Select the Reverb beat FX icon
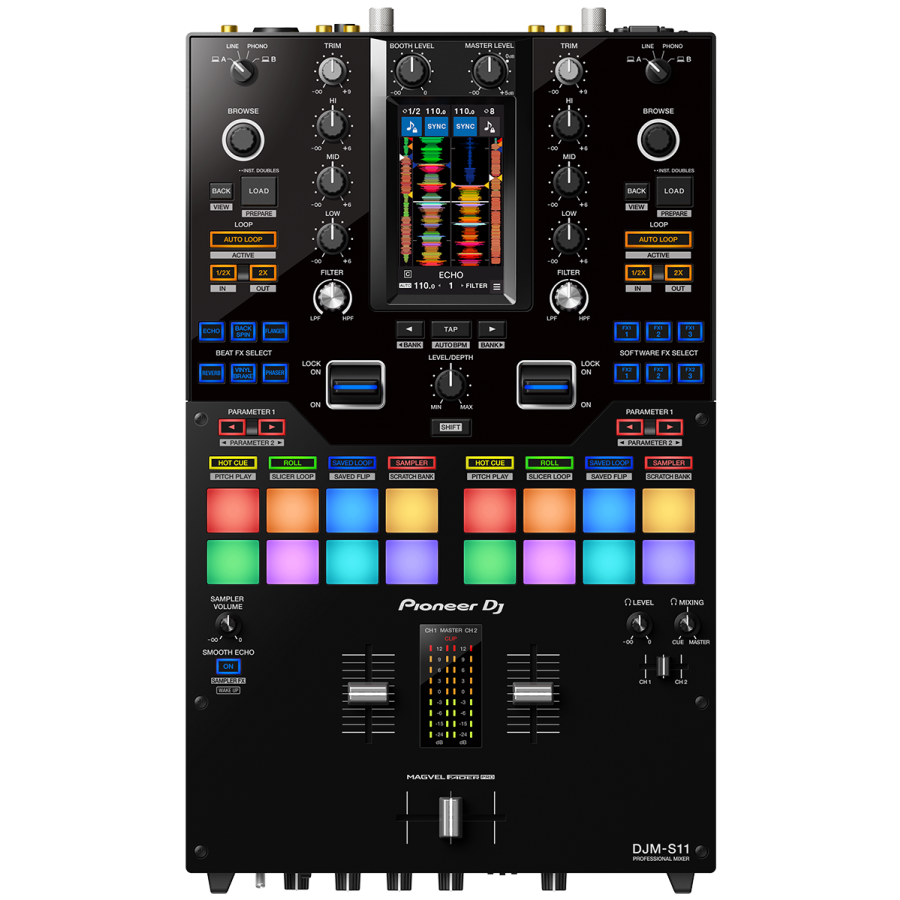Image resolution: width=900 pixels, height=900 pixels. 211,372
